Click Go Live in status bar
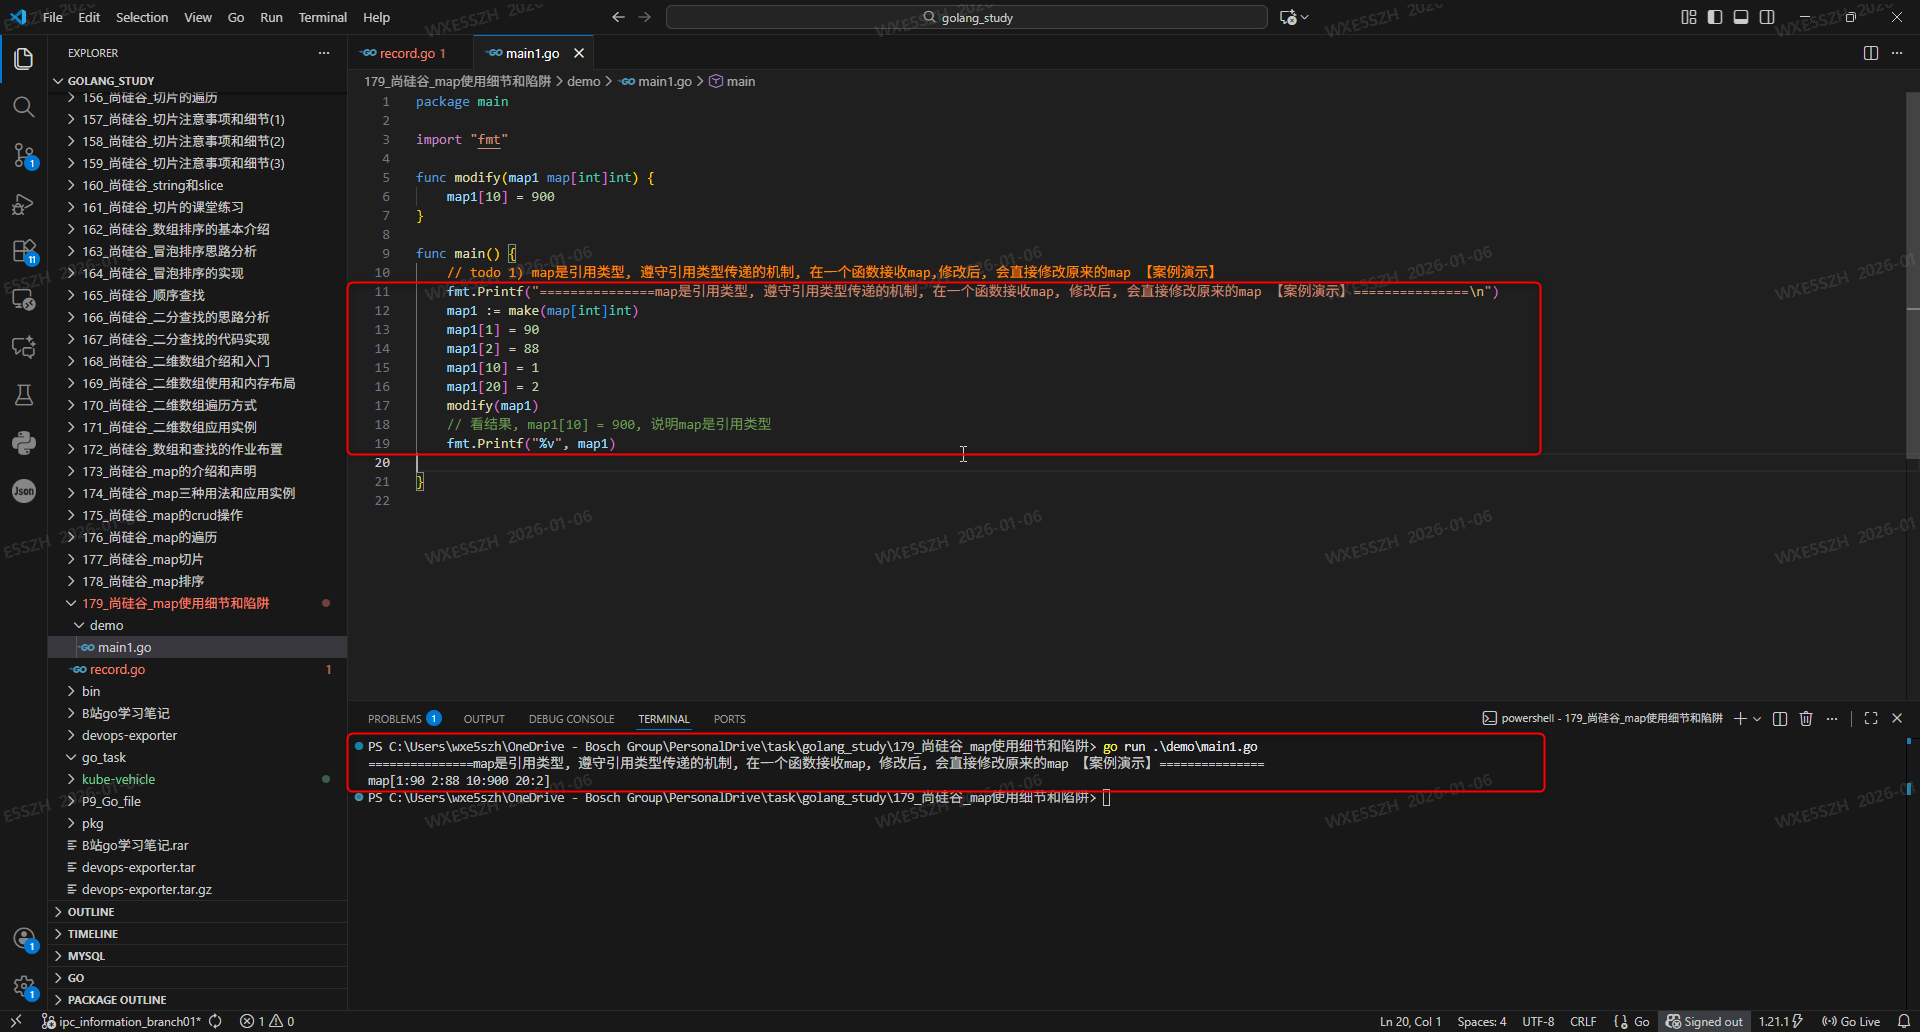1920x1032 pixels. (1851, 1022)
